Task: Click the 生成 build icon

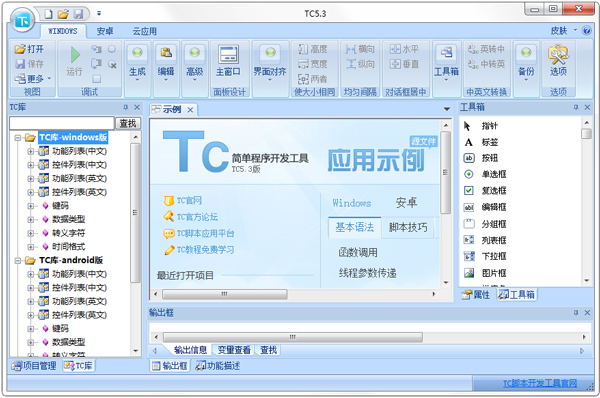Action: click(137, 52)
